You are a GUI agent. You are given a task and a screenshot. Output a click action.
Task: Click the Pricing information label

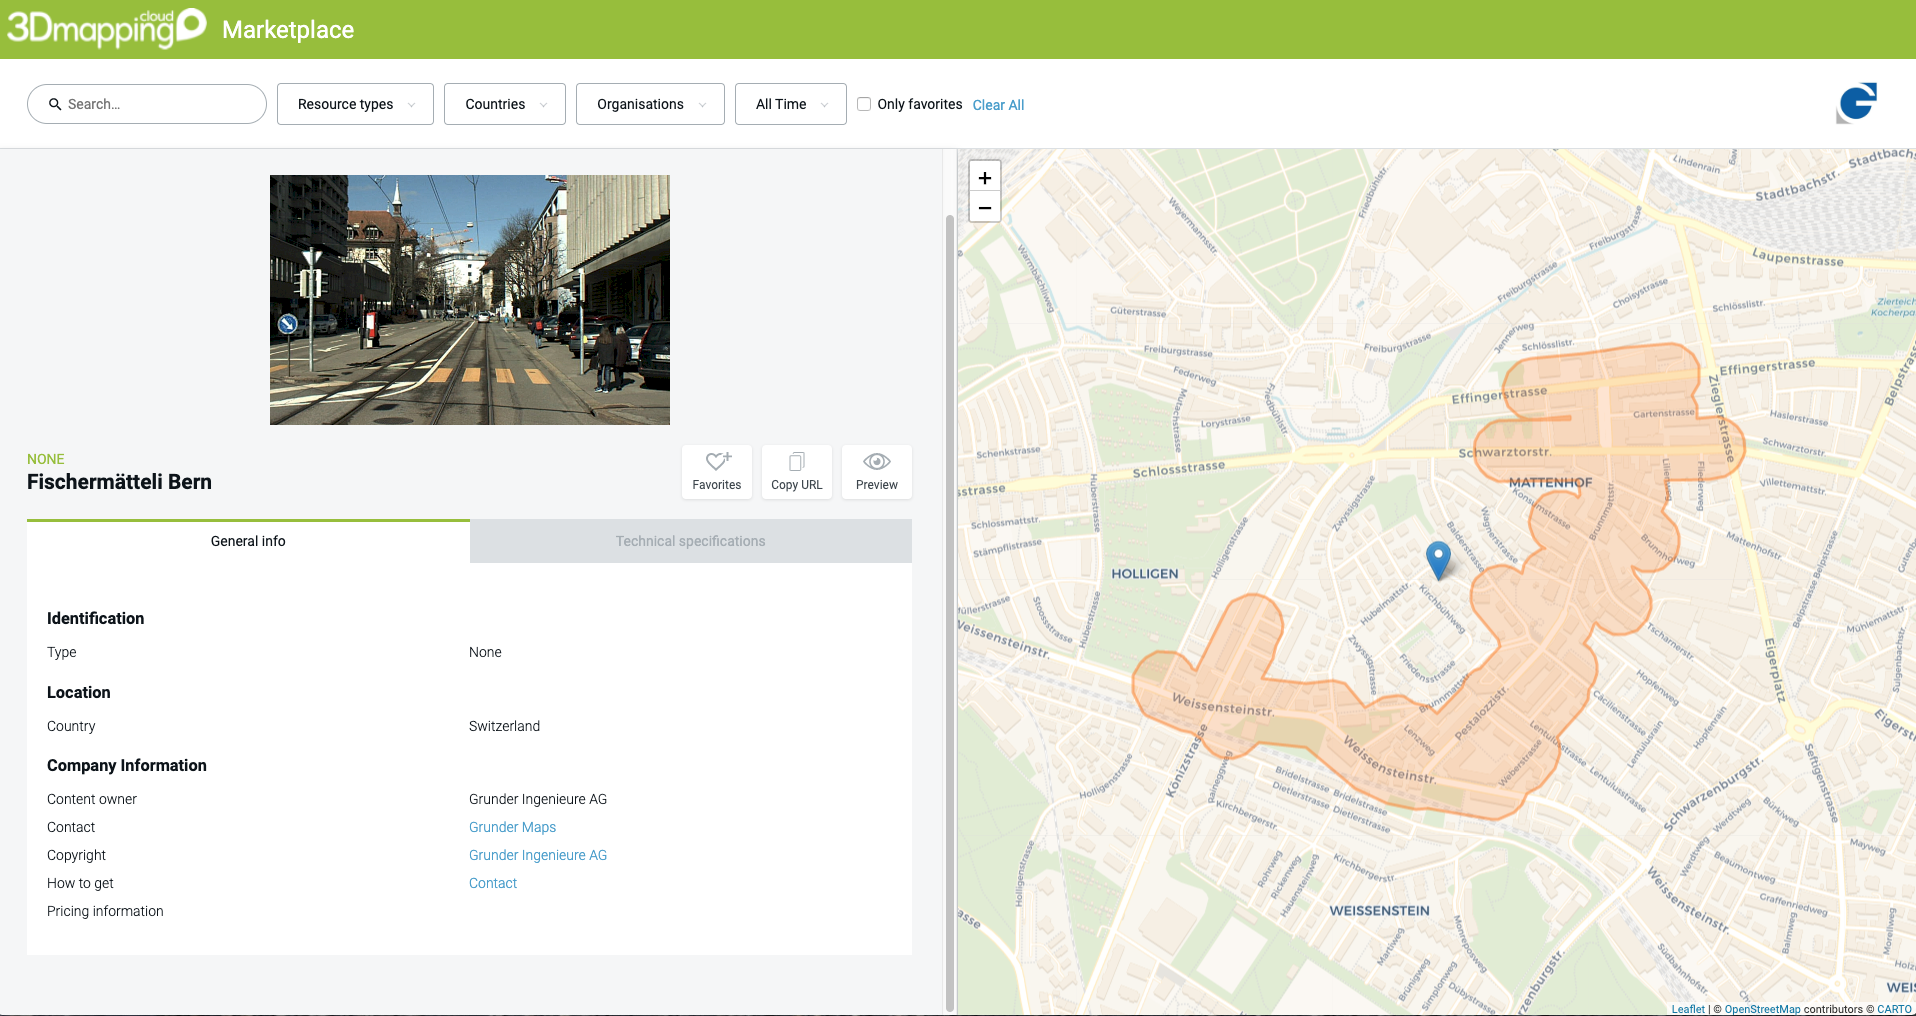pyautogui.click(x=105, y=911)
